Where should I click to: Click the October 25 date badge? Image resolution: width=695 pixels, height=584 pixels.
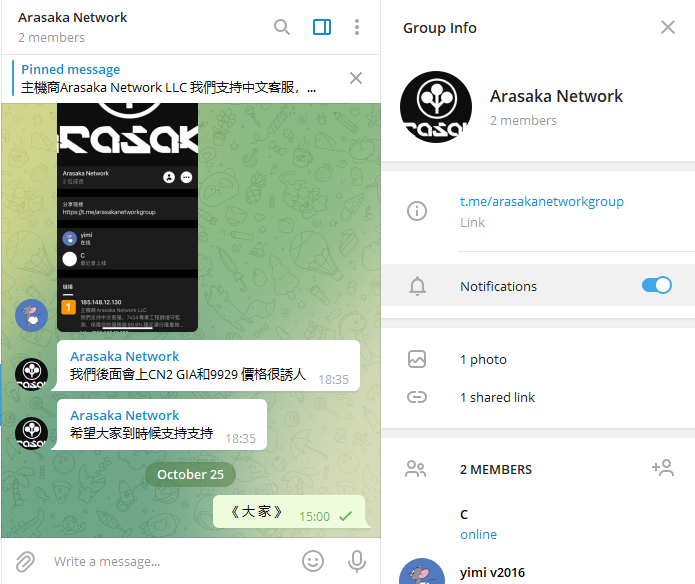point(190,475)
